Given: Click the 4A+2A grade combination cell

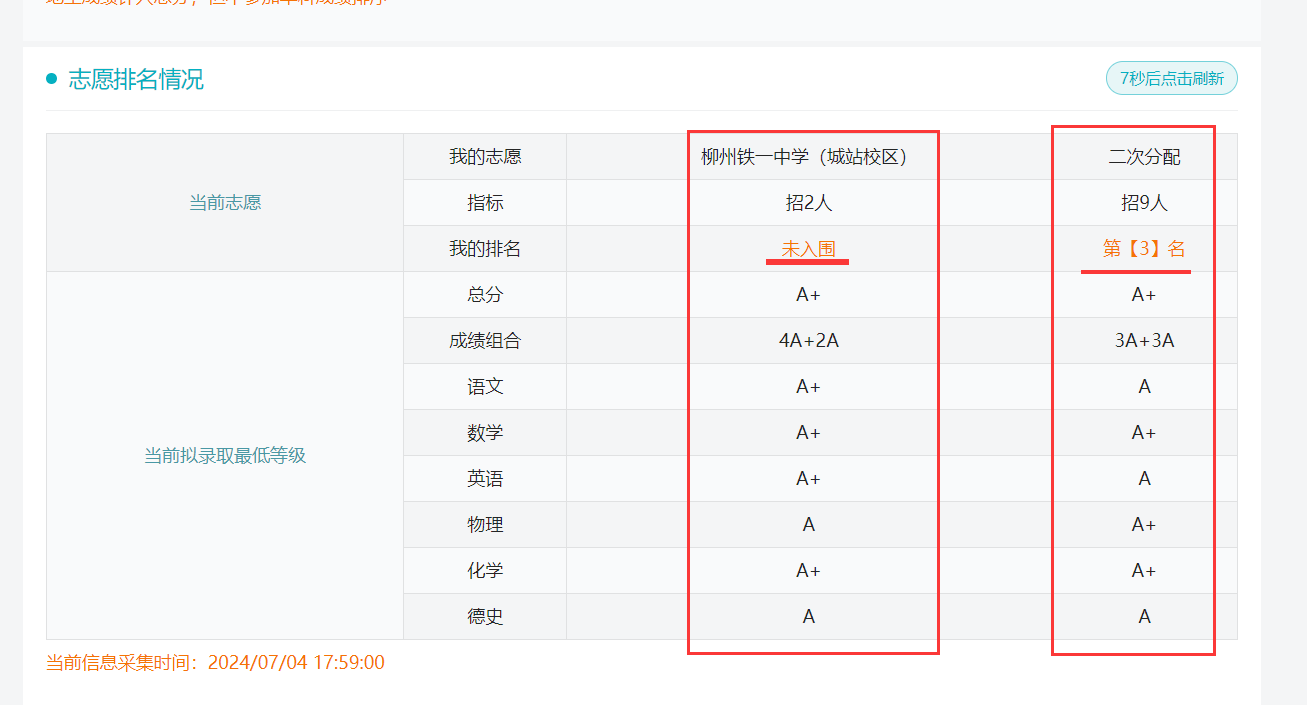Looking at the screenshot, I should click(808, 341).
